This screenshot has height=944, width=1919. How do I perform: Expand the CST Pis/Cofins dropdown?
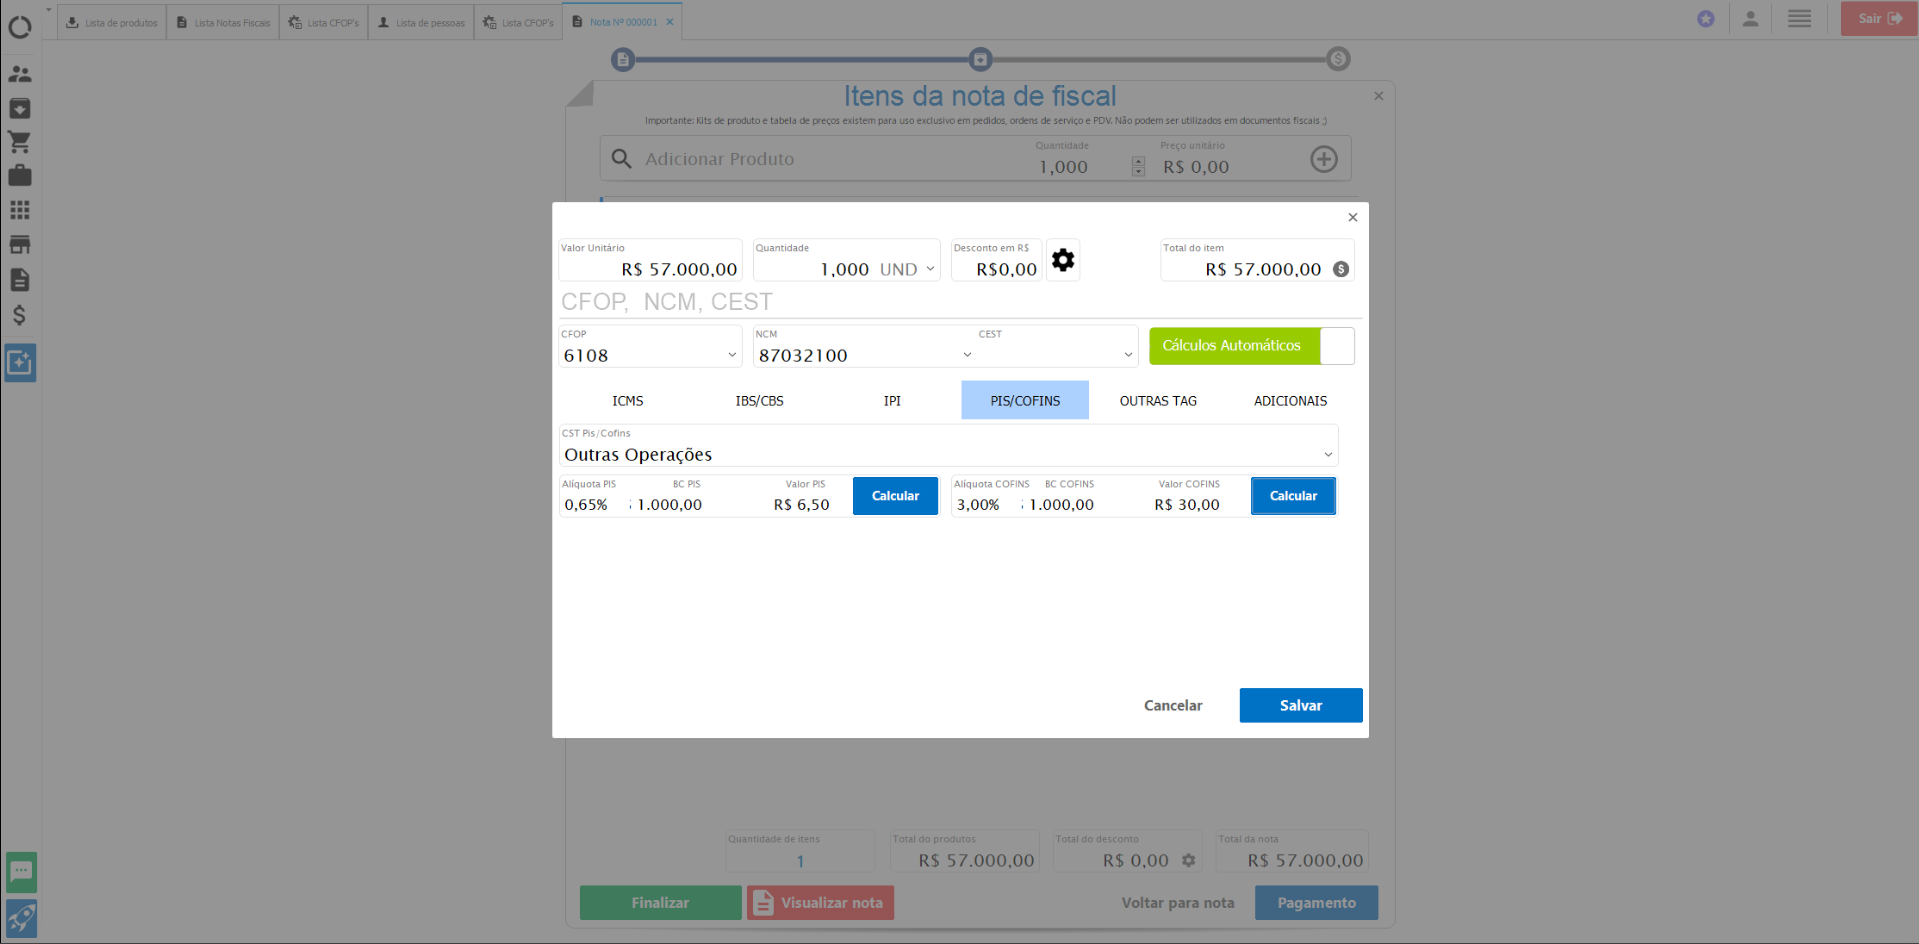[x=1328, y=455]
